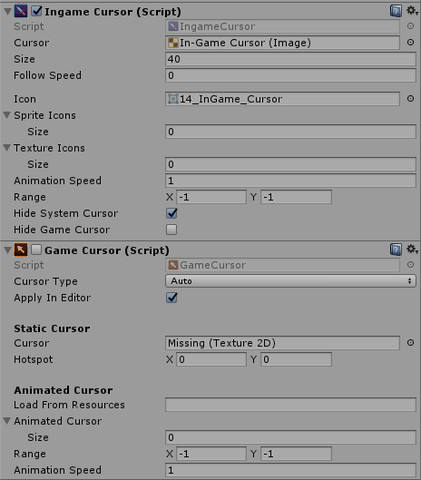This screenshot has width=421, height=480.
Task: Collapse the Sprite Icons array
Action: tap(7, 115)
